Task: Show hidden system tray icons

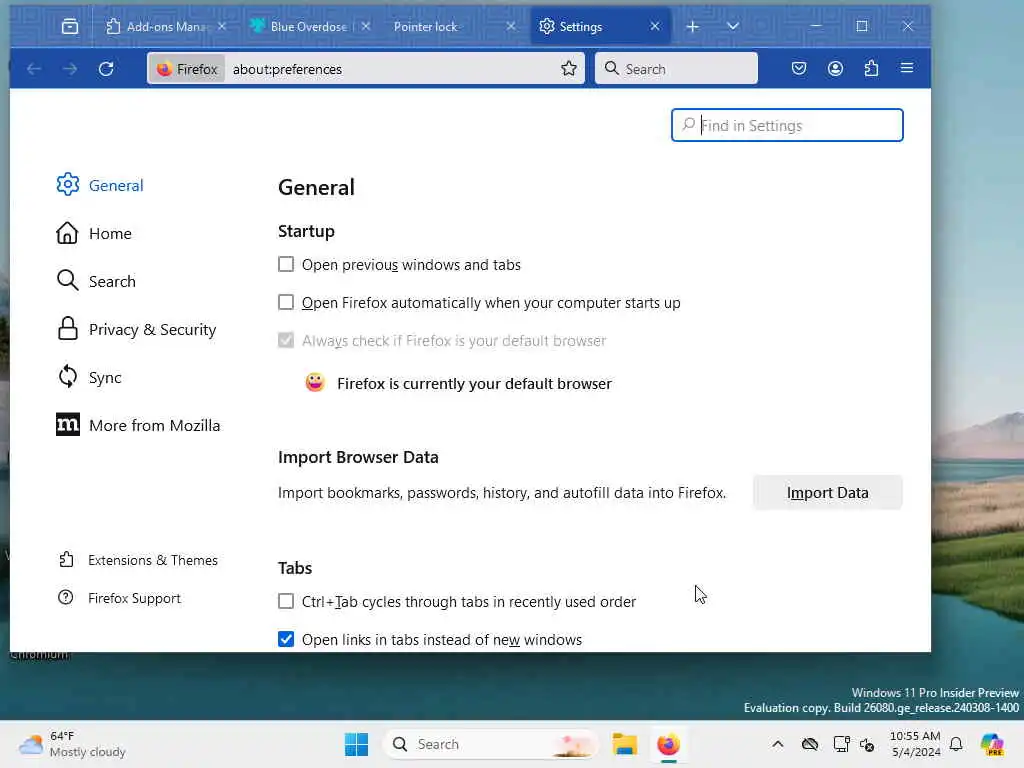Action: 777,744
